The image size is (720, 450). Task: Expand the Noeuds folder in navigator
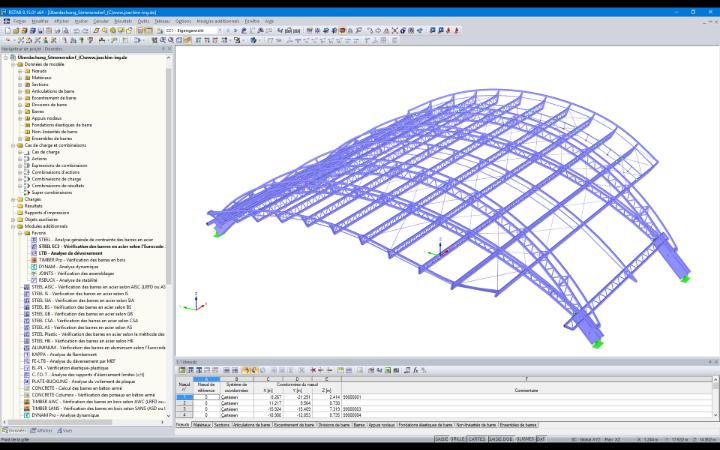[20, 71]
